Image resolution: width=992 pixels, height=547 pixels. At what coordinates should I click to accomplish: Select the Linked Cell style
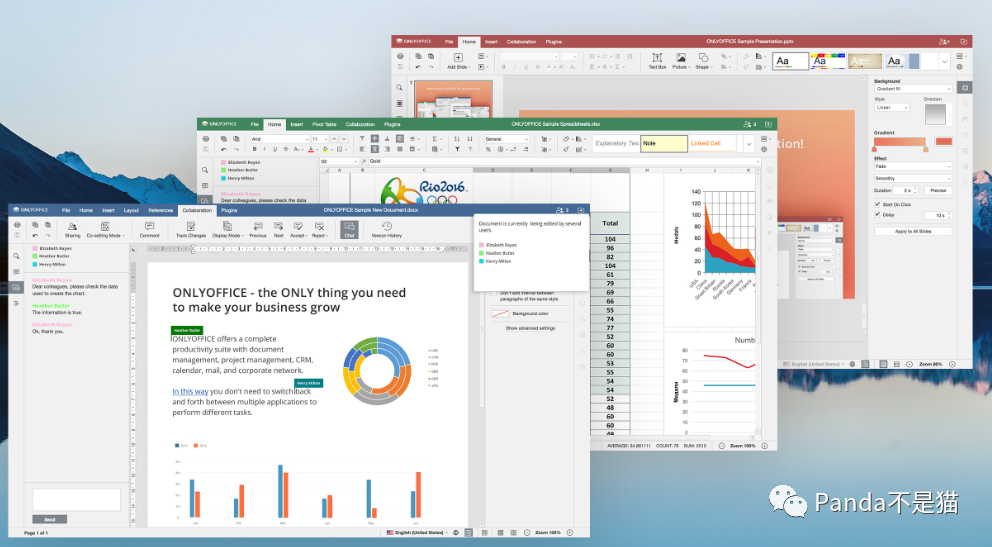713,144
